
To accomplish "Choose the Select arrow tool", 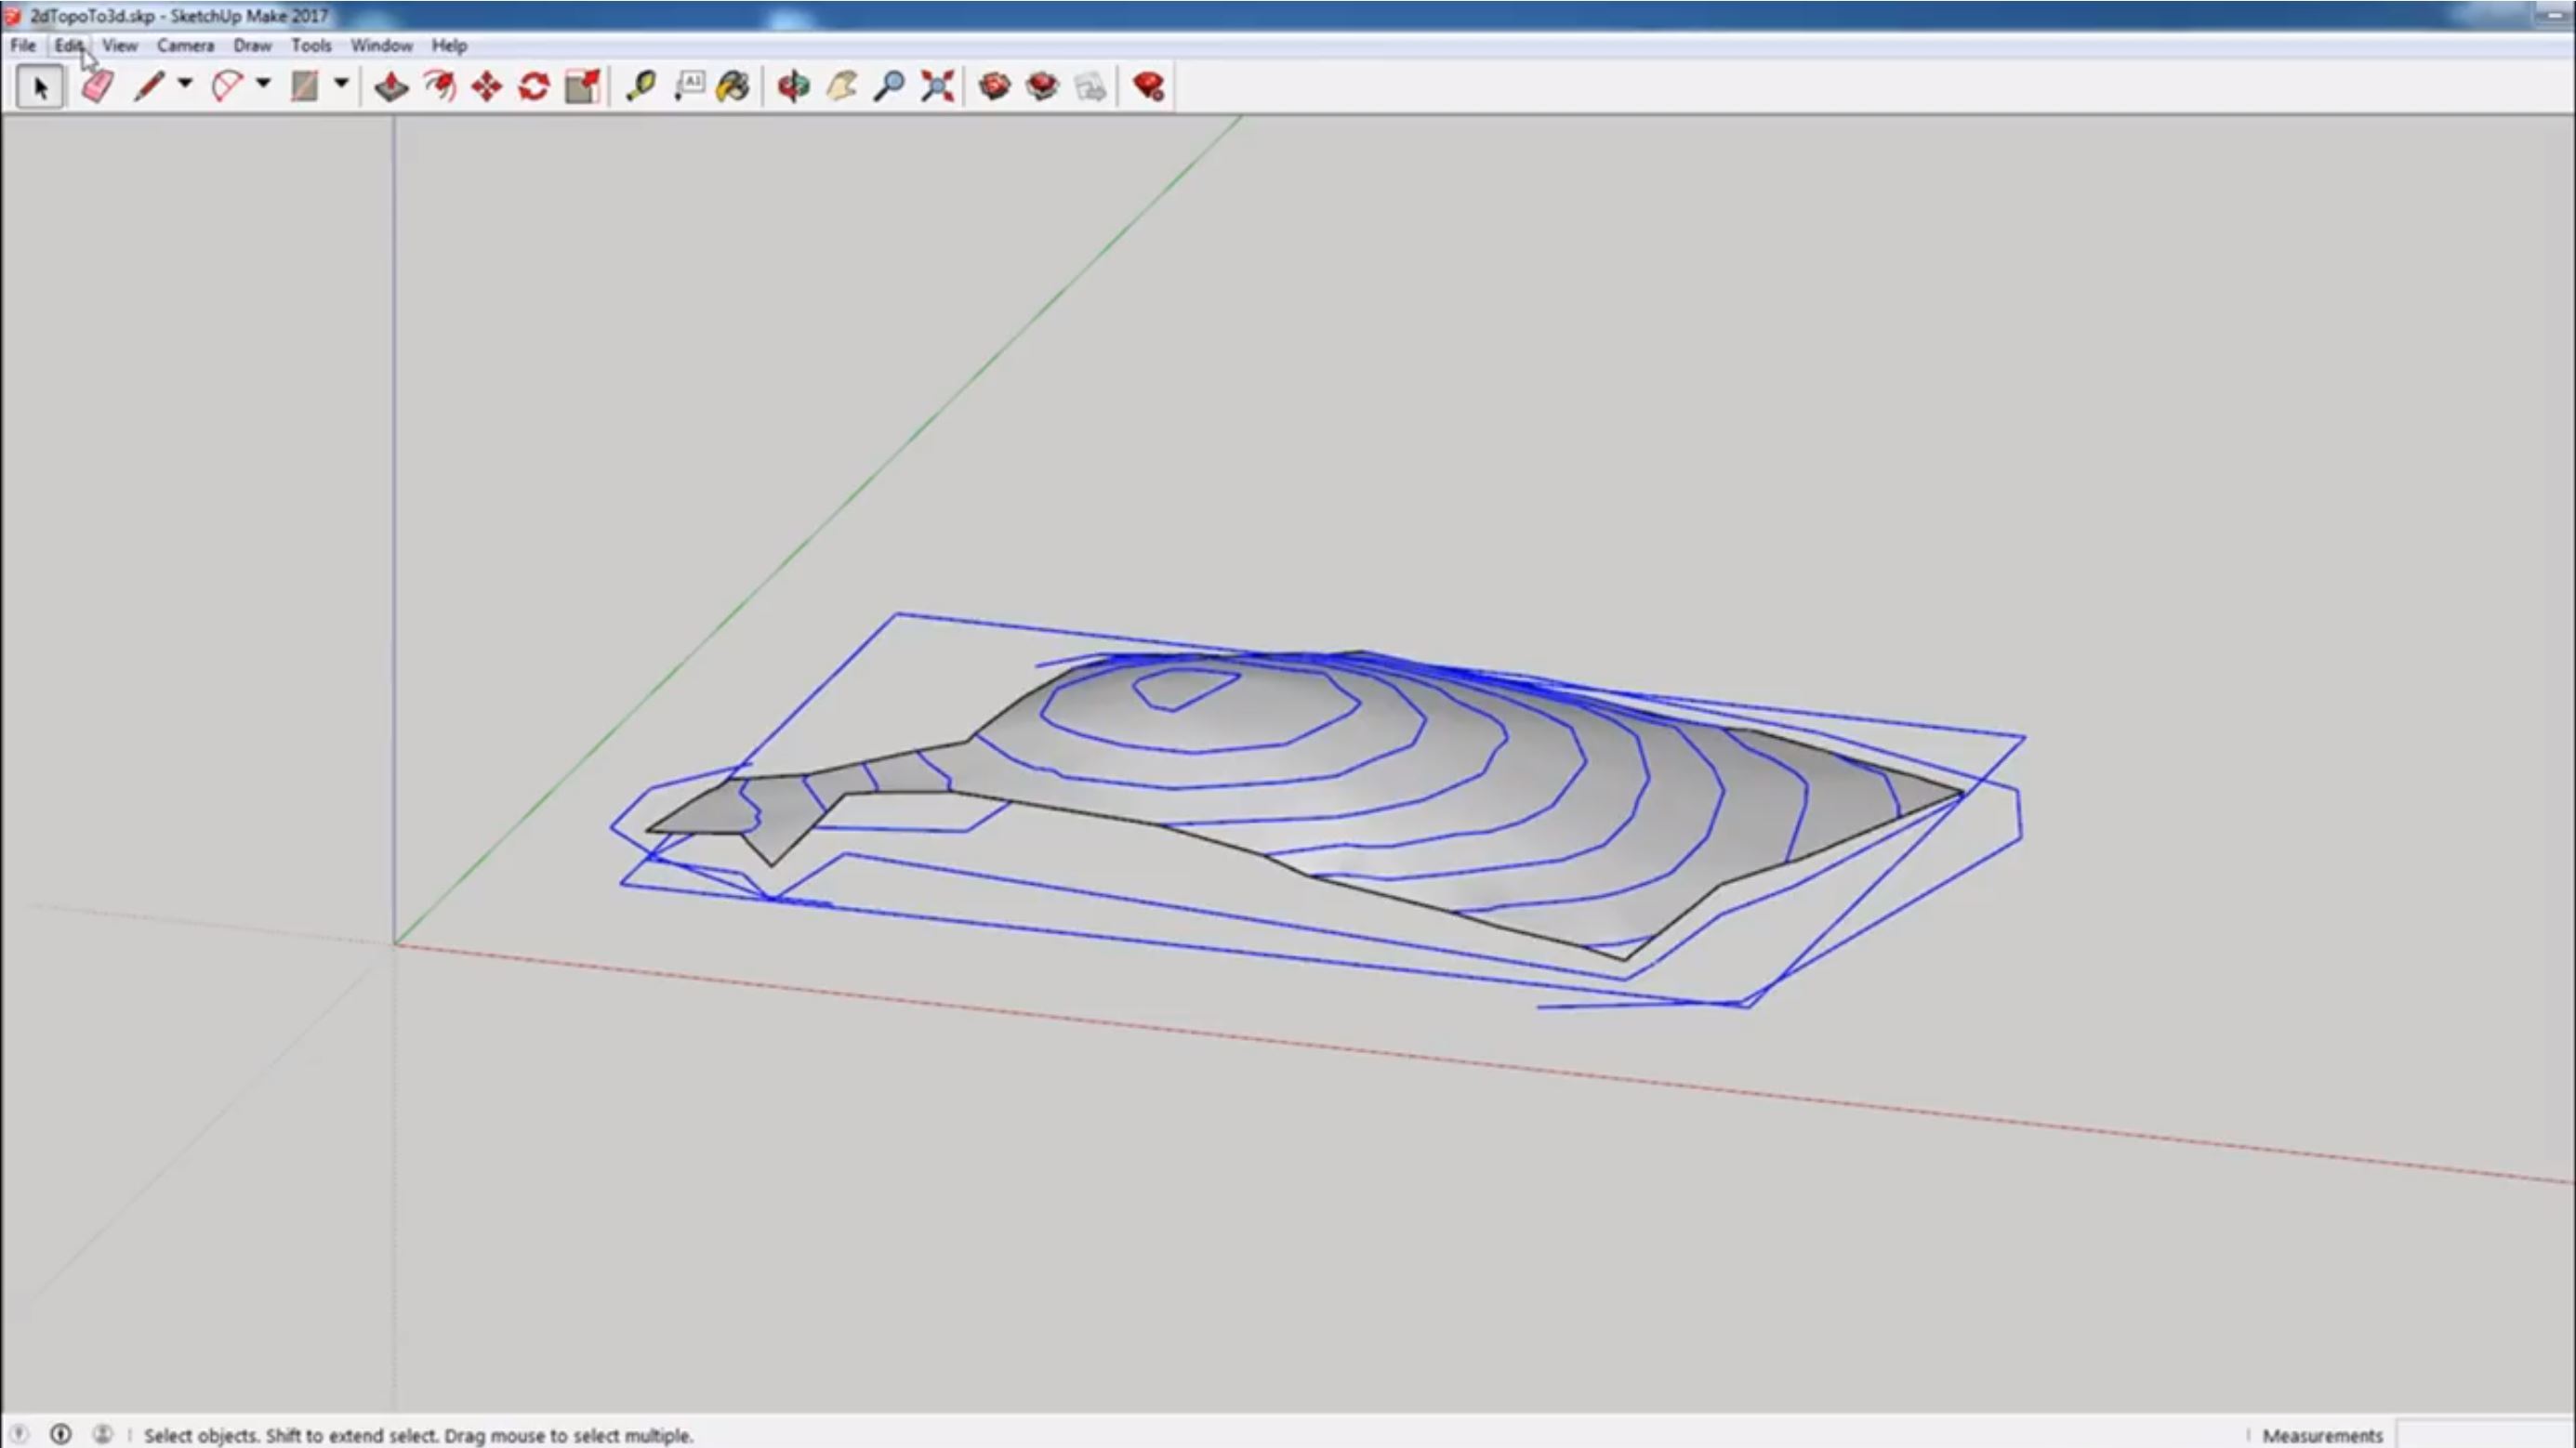I will pyautogui.click(x=40, y=87).
